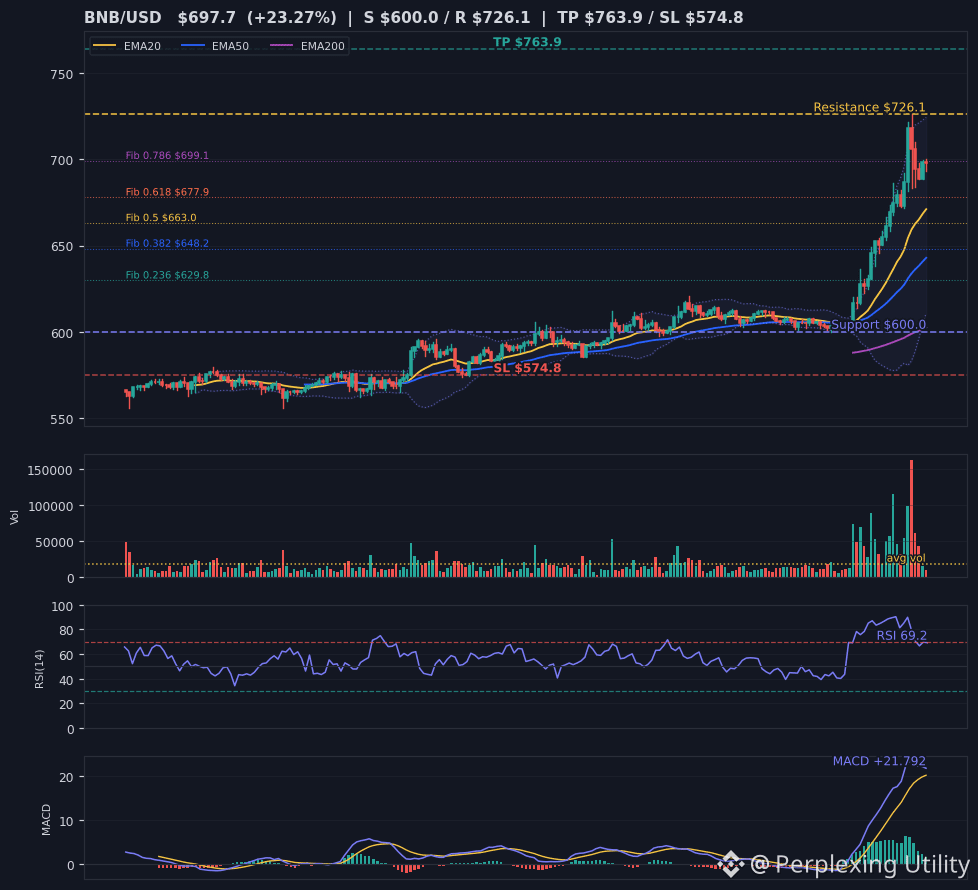
Task: Click the 700 price axis tick
Action: pos(62,160)
